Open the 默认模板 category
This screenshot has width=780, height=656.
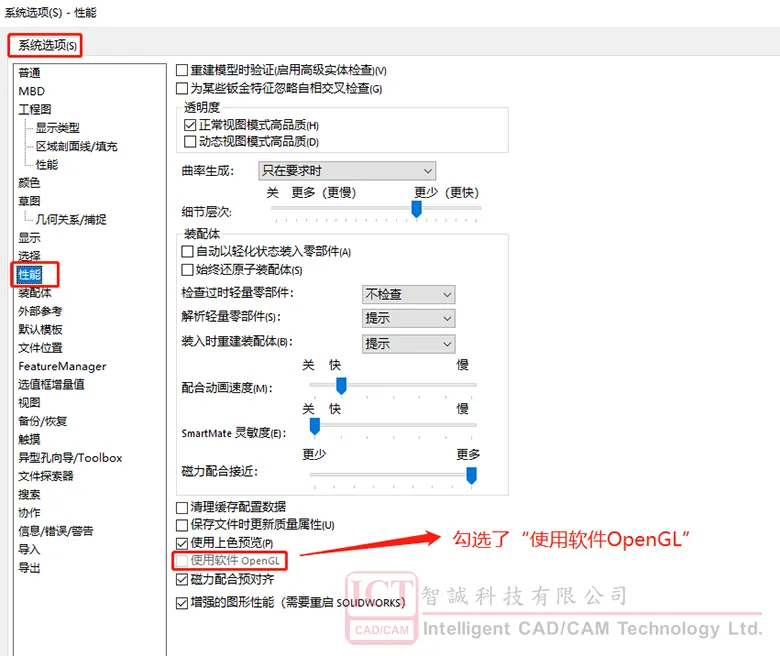tap(40, 329)
